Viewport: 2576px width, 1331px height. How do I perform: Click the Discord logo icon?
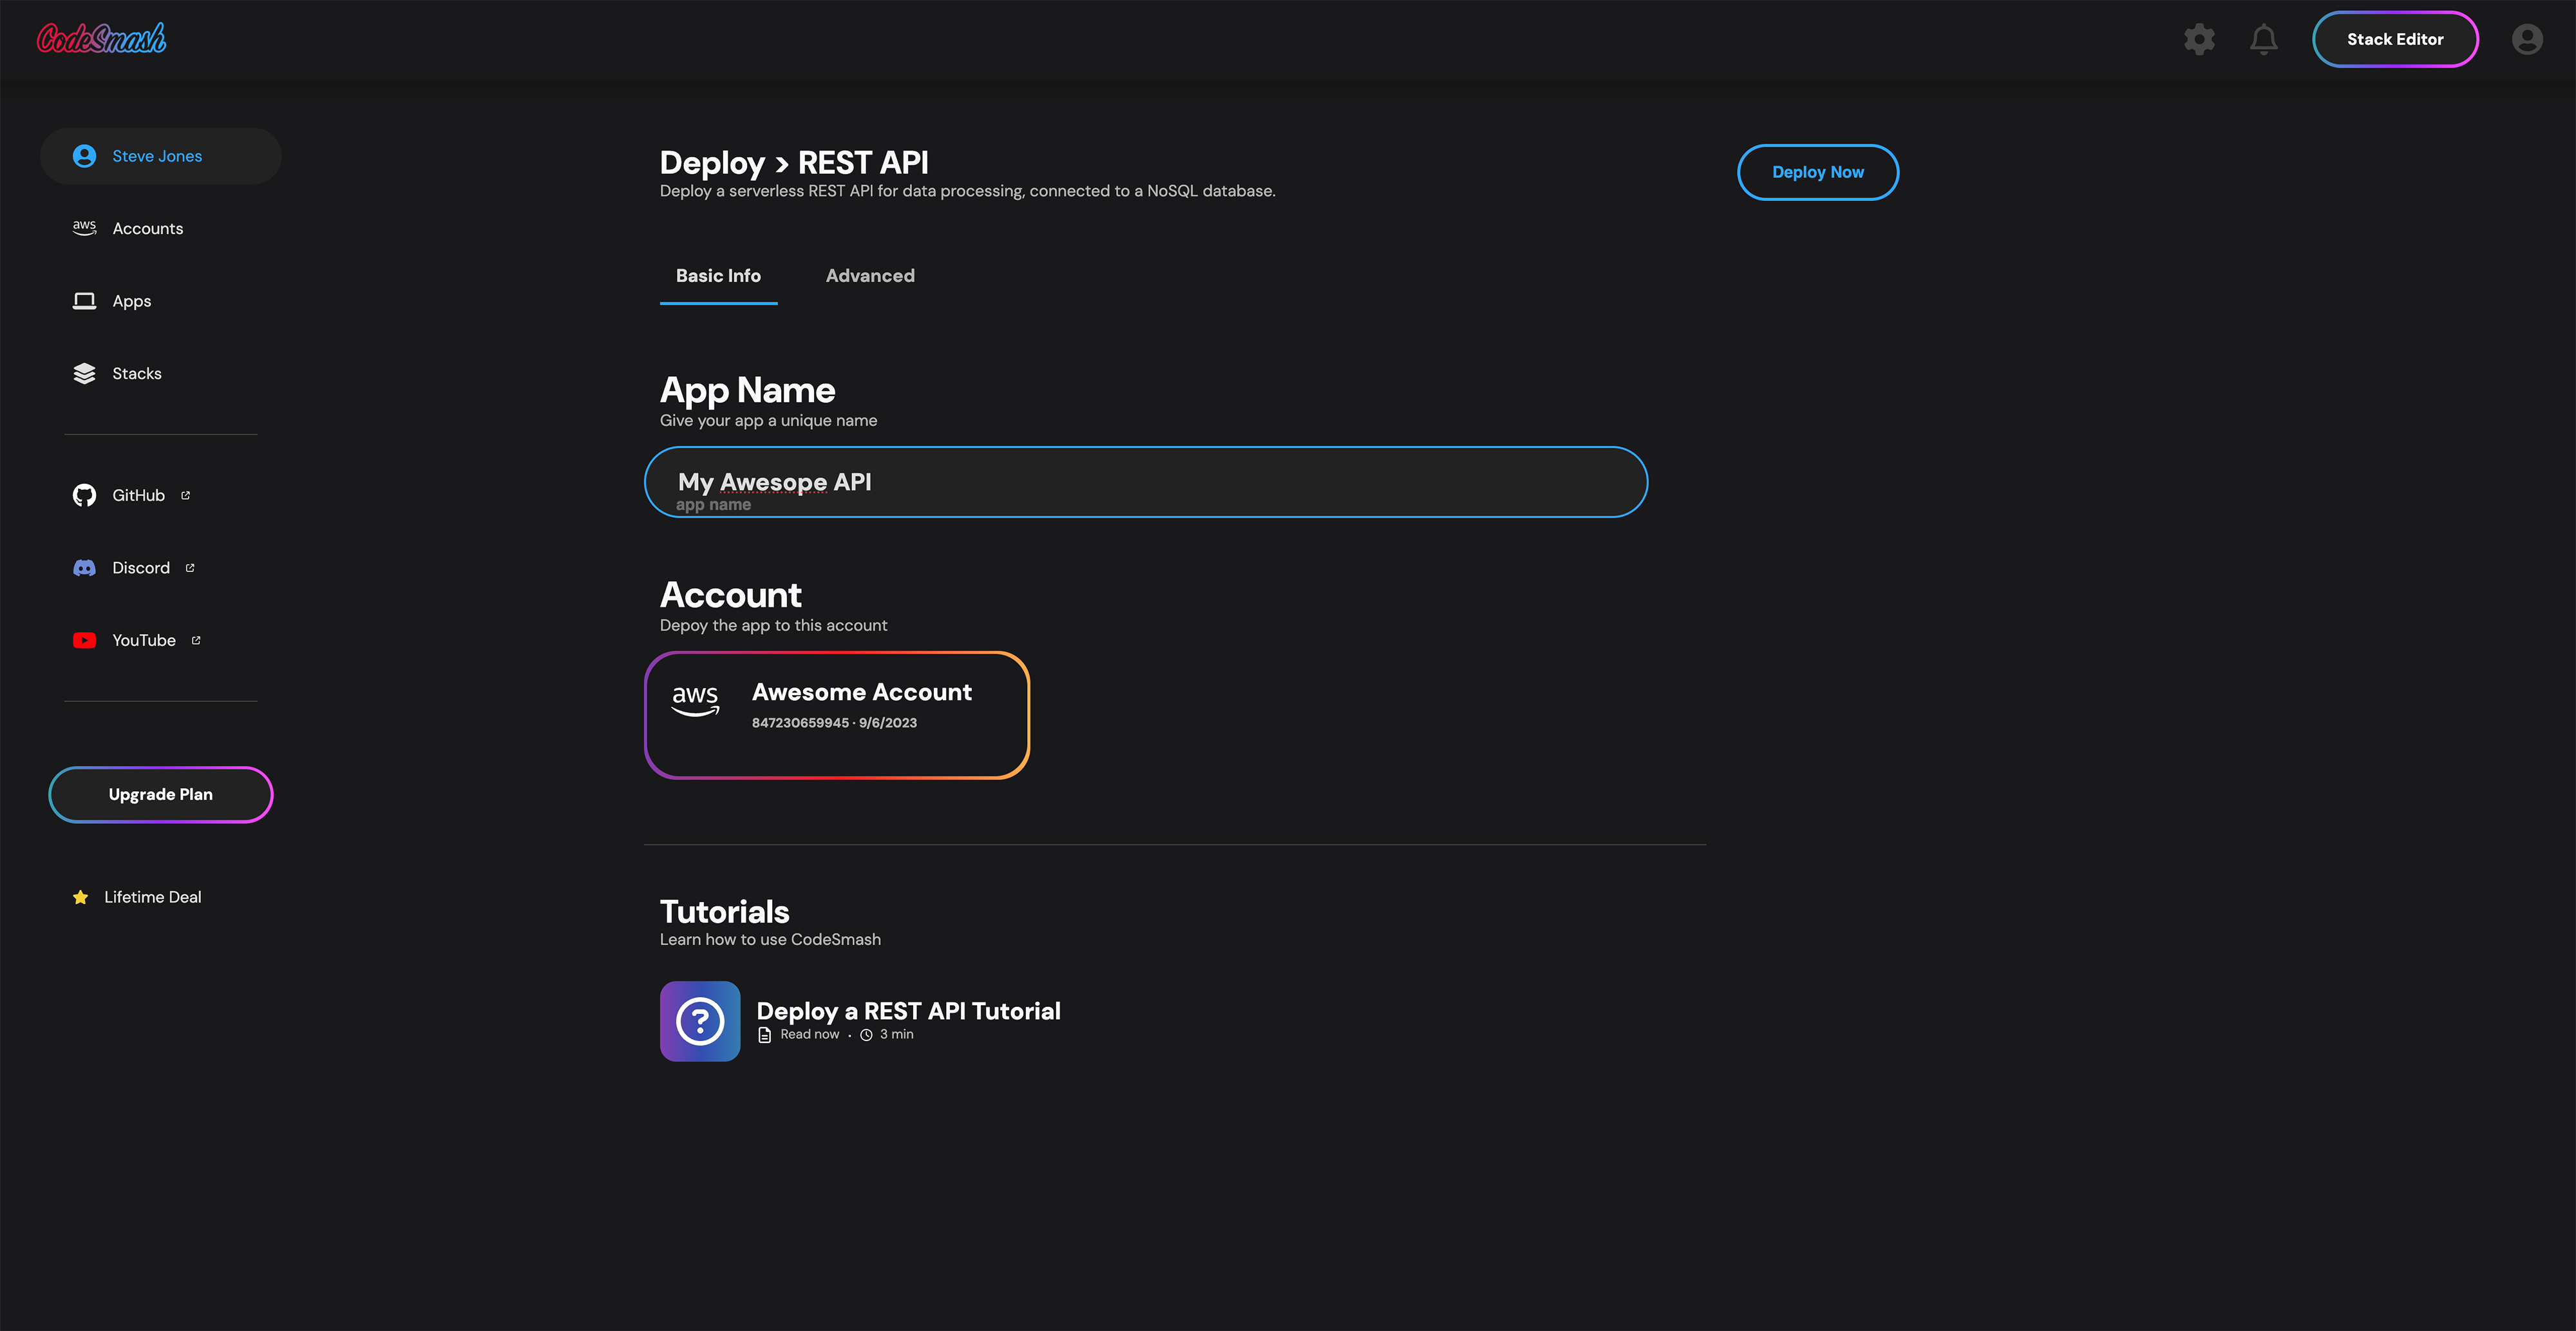[x=84, y=568]
